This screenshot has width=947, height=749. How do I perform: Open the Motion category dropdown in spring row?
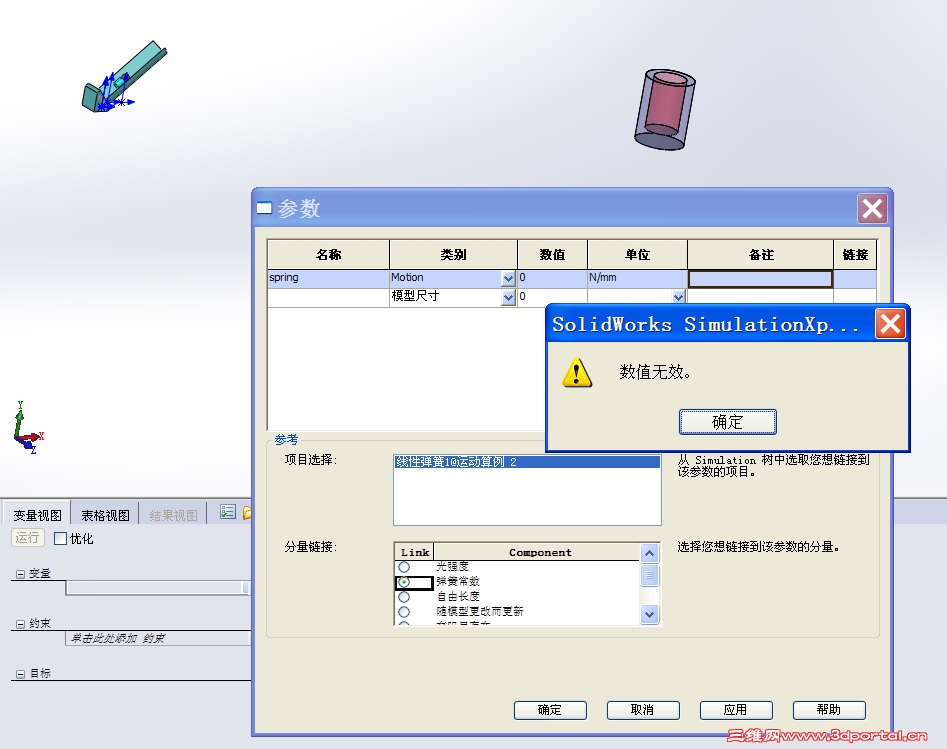pyautogui.click(x=509, y=278)
